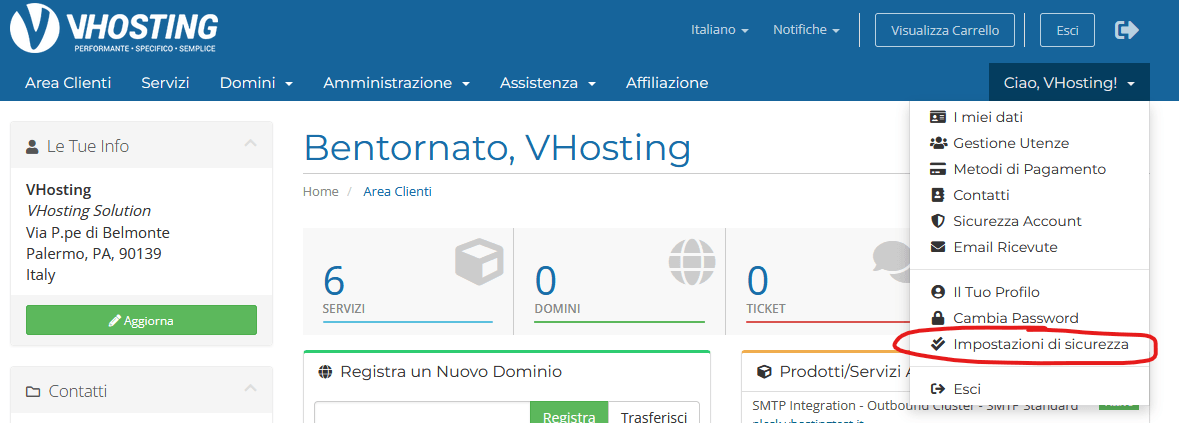The width and height of the screenshot is (1179, 423).
Task: Click the VHosting Solution company text
Action: pos(89,211)
